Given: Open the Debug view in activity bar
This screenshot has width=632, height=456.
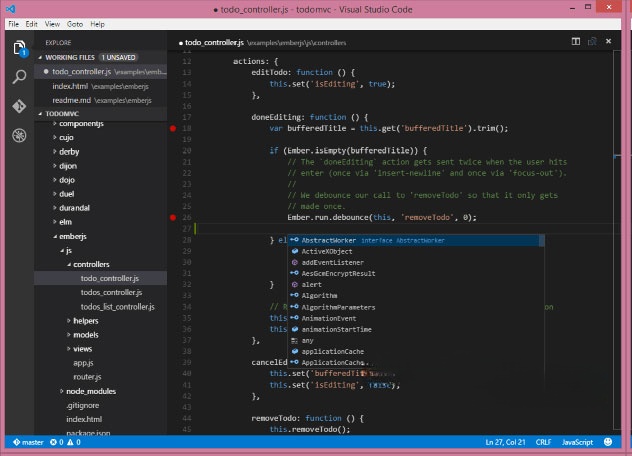Looking at the screenshot, I should (19, 135).
